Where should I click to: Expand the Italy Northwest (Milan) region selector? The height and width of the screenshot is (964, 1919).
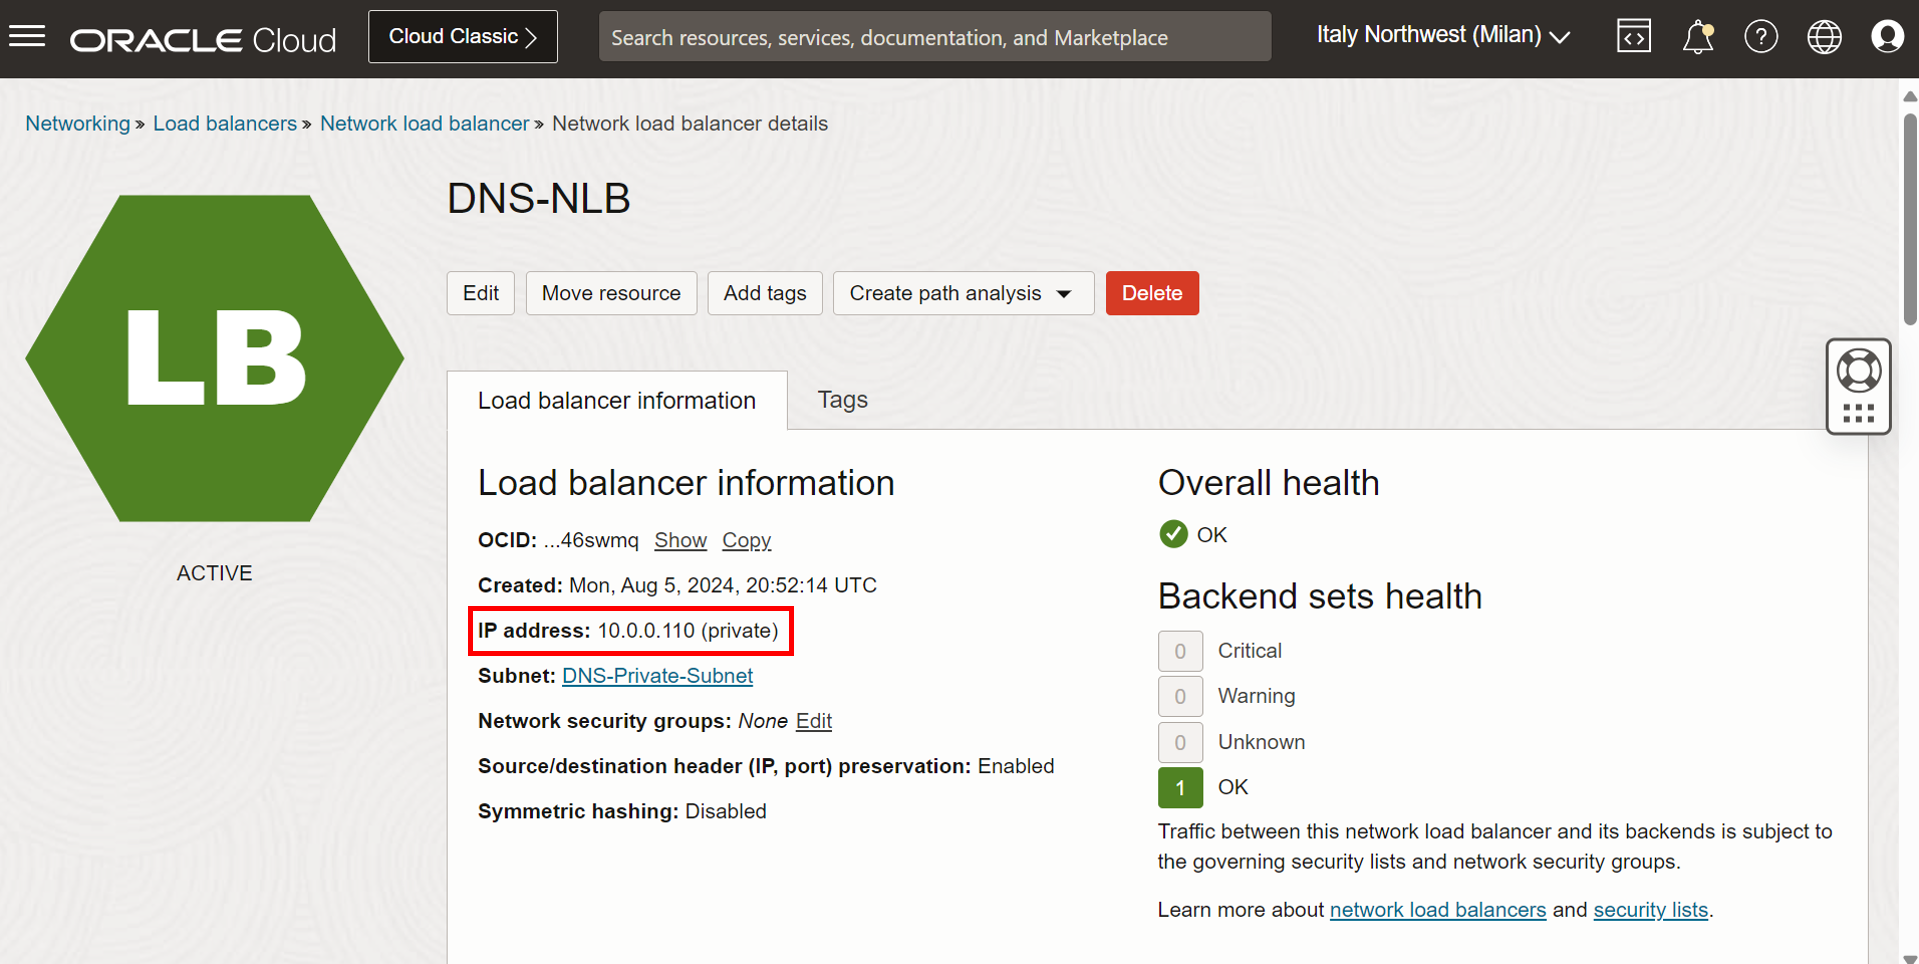tap(1443, 36)
